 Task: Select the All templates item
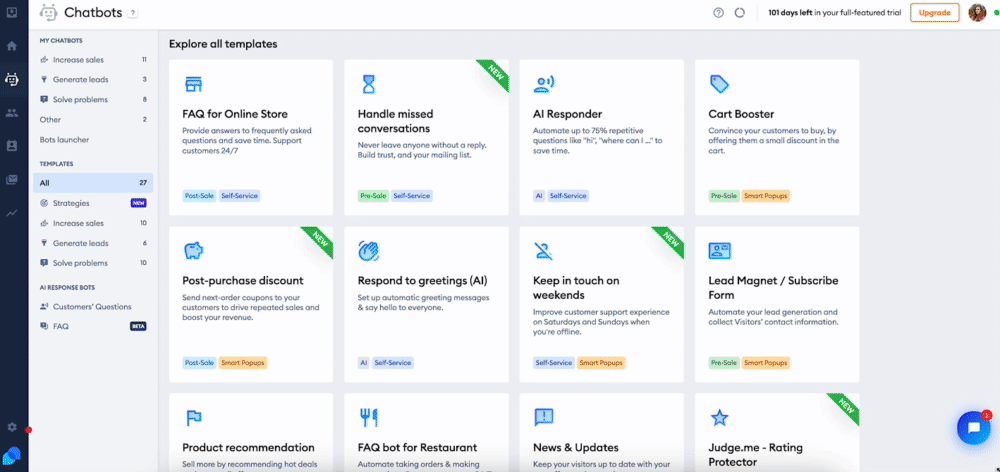(x=93, y=183)
